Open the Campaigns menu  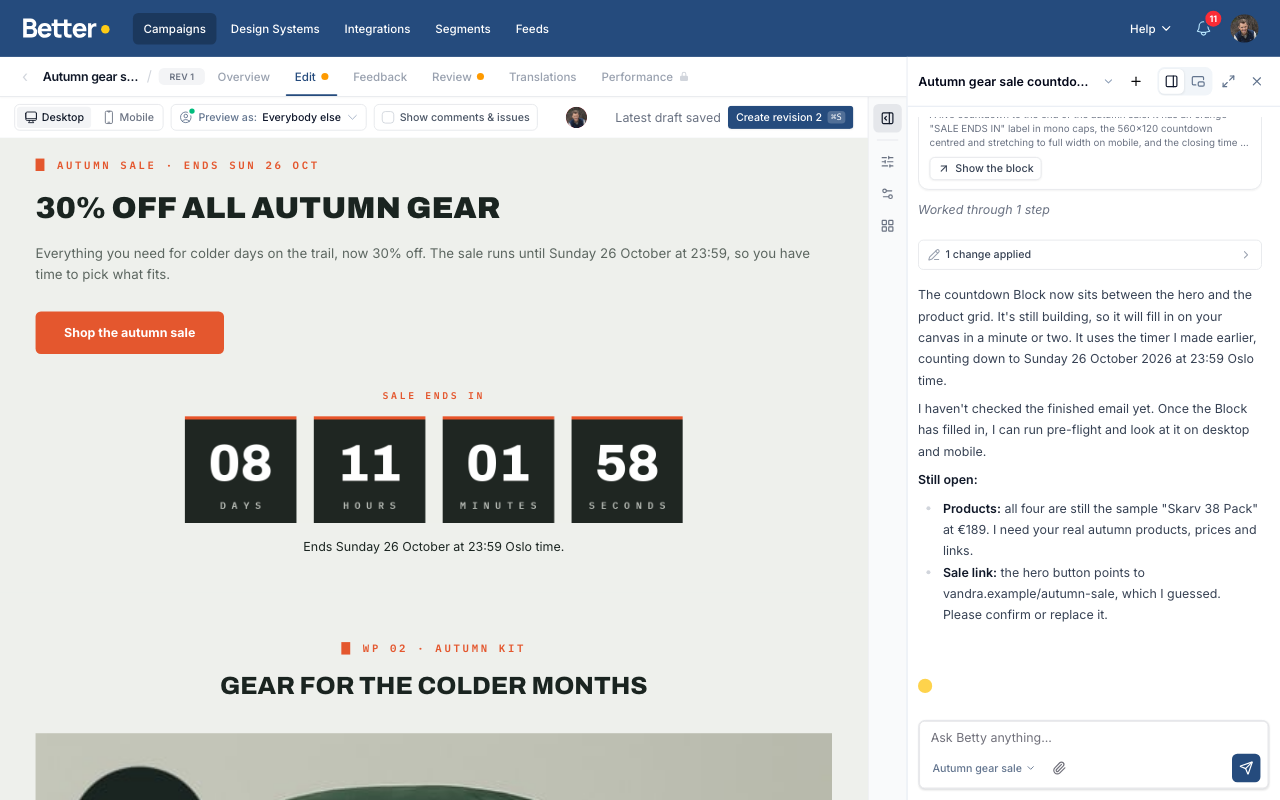[x=174, y=29]
